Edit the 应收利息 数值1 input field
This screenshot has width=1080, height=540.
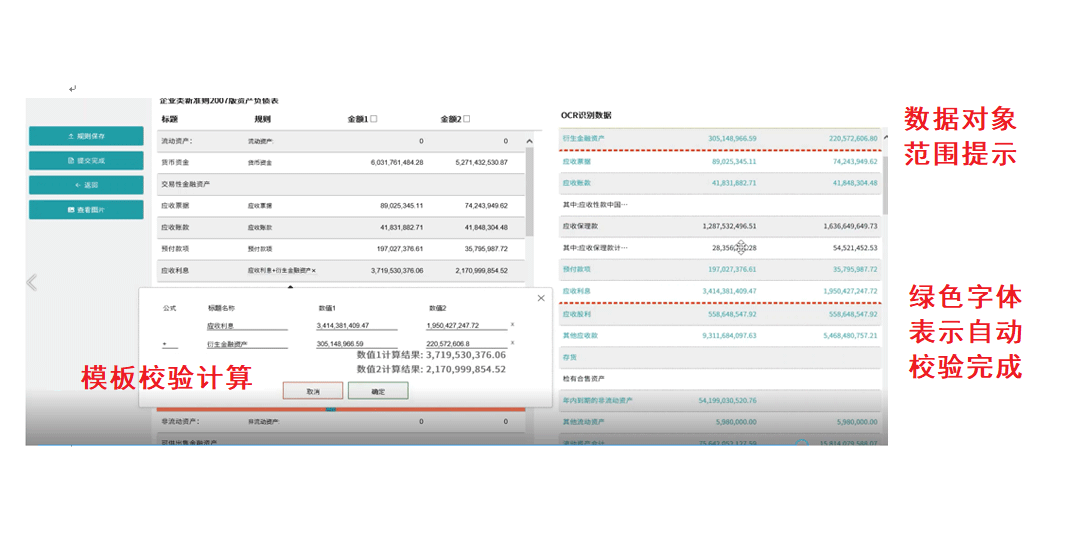point(356,325)
